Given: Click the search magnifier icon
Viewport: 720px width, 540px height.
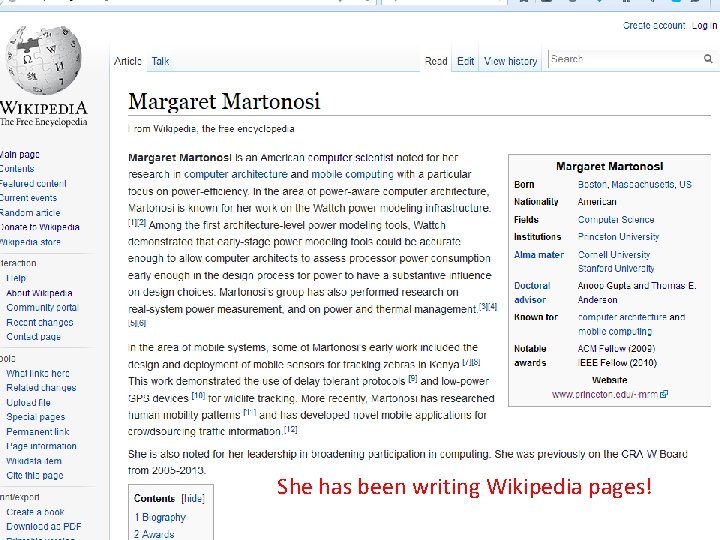Looking at the screenshot, I should pyautogui.click(x=708, y=59).
